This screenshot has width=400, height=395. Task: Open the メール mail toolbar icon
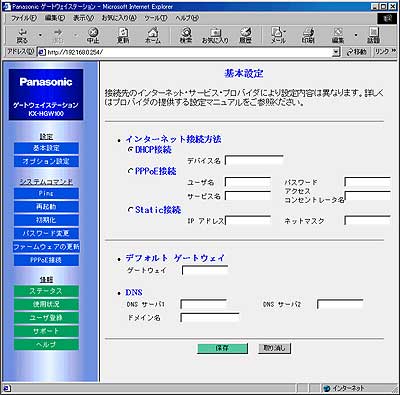(278, 35)
